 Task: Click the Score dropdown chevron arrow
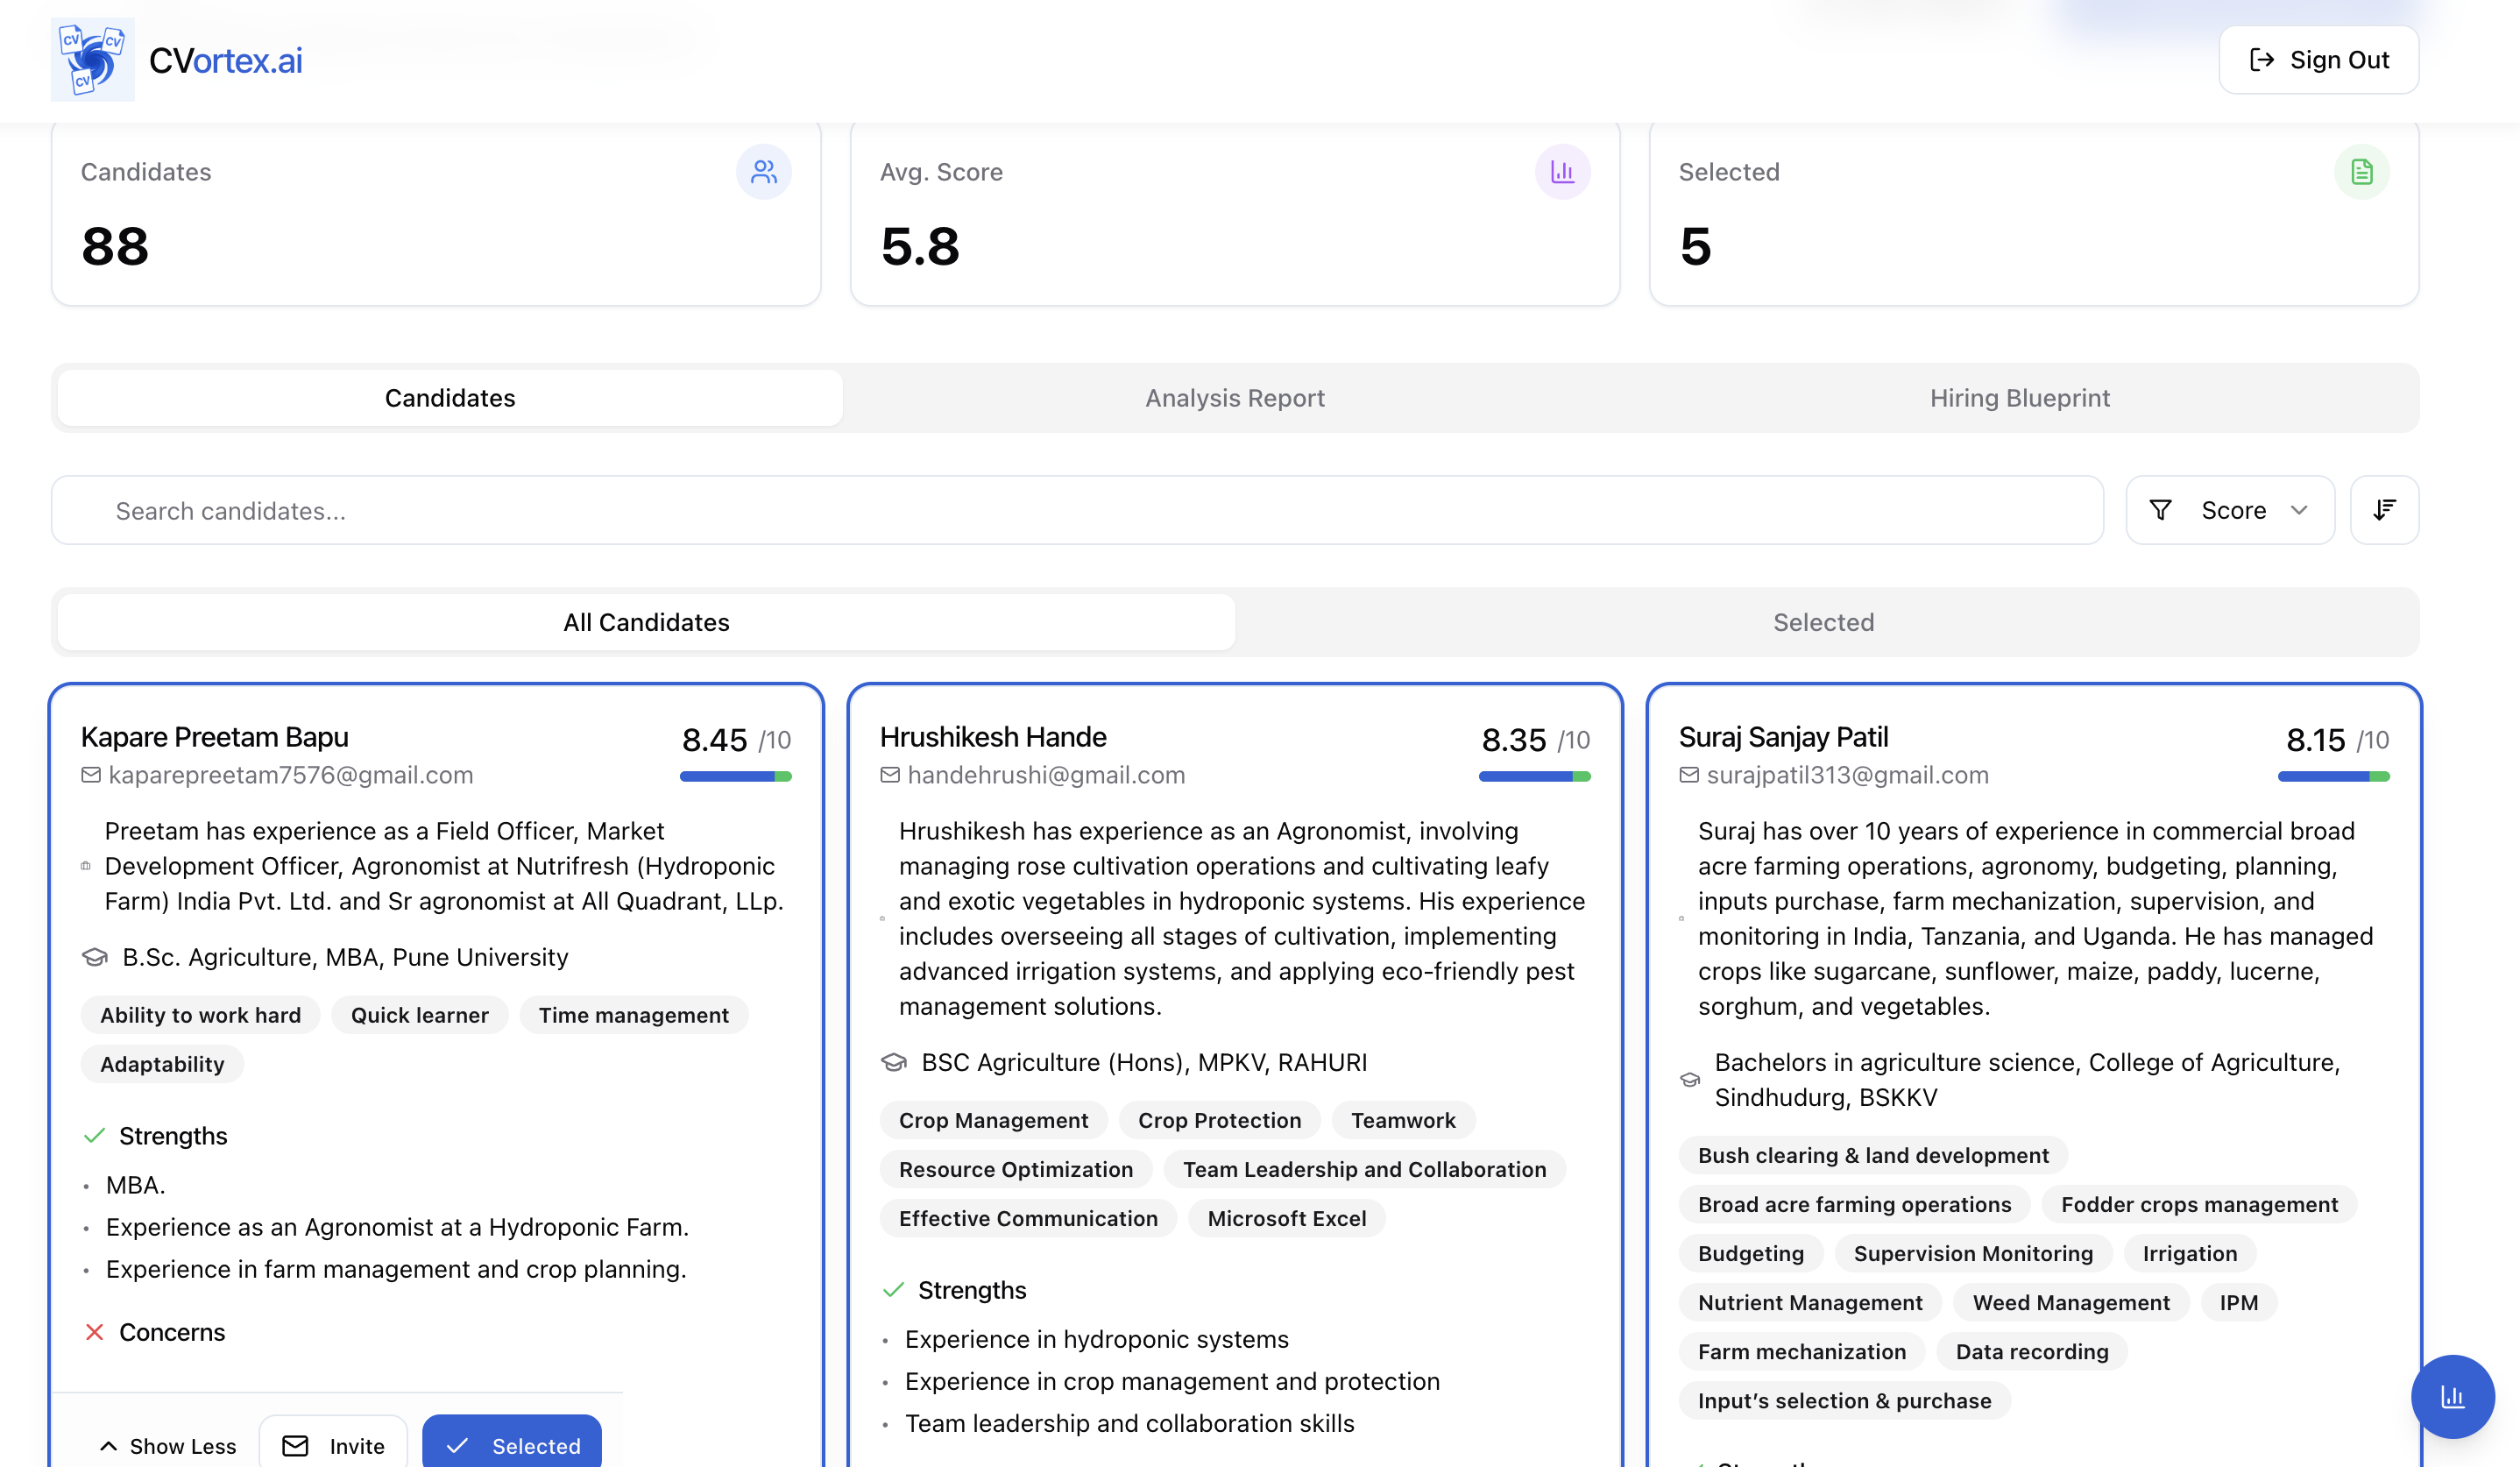point(2299,510)
